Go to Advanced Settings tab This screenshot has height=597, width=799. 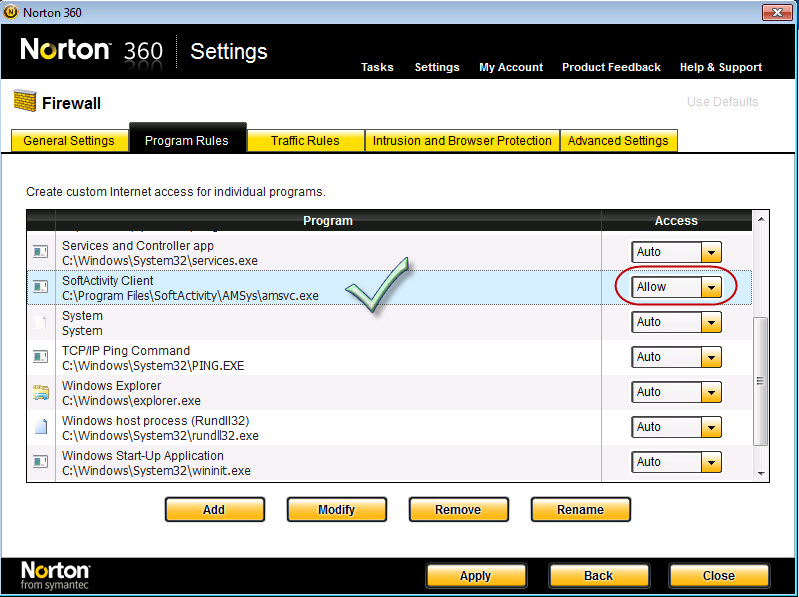coord(618,141)
